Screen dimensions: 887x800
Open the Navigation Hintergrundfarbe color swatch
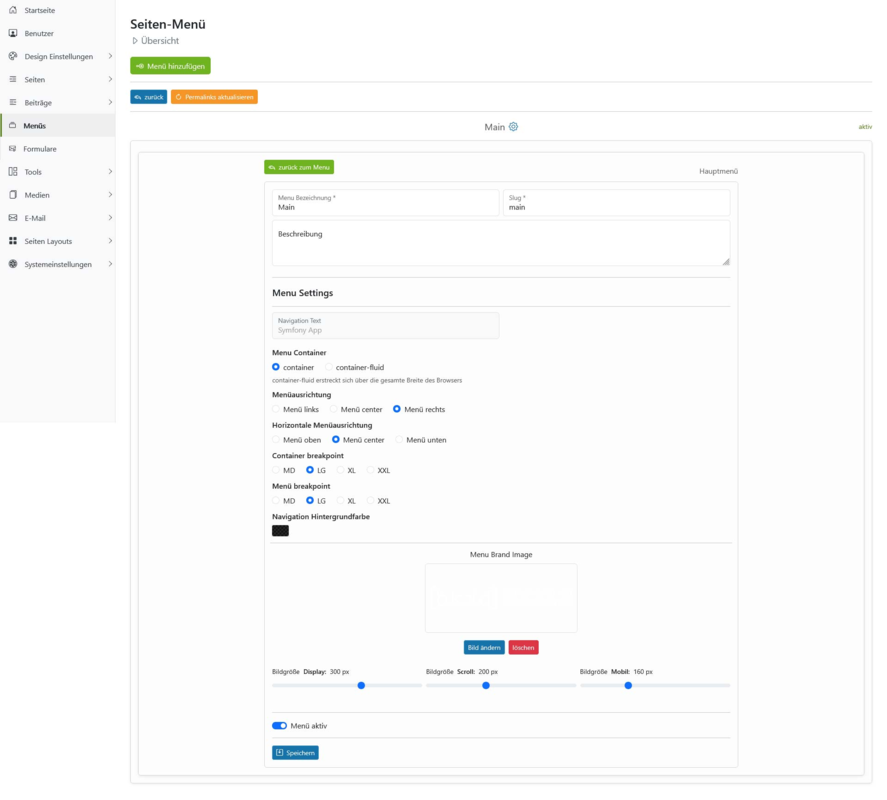(281, 531)
